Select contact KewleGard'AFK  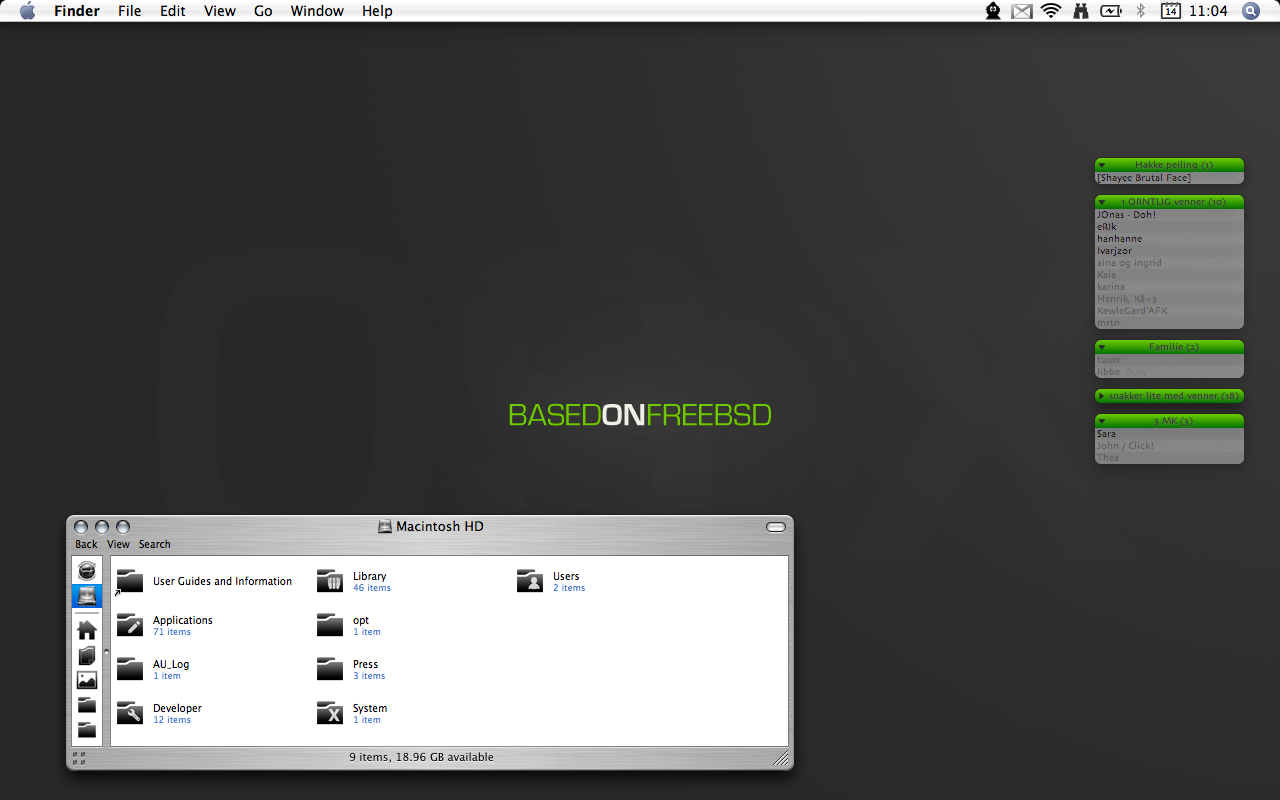click(1169, 311)
